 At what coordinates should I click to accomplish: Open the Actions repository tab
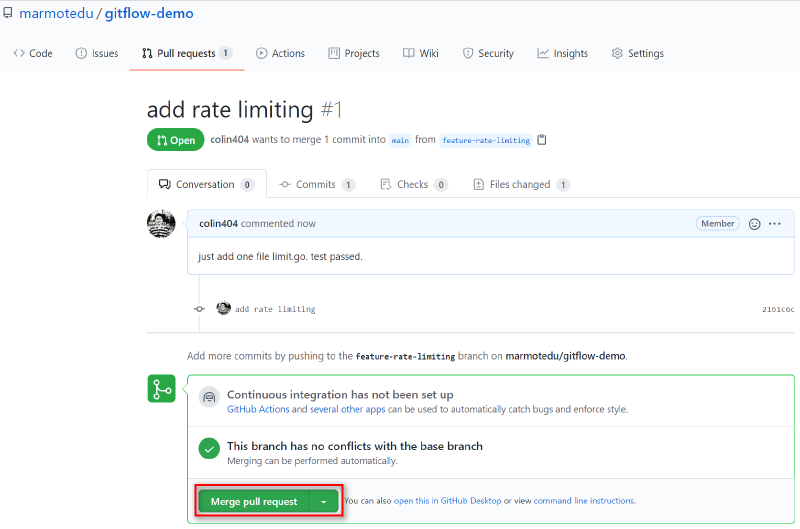coord(280,54)
